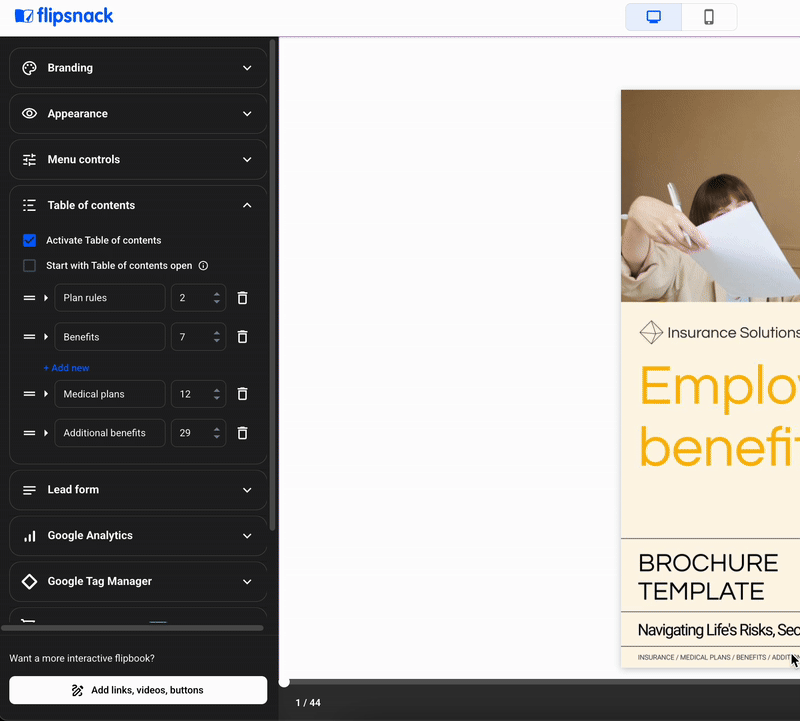Delete the Medical plans entry
Screen dimensions: 800x721
pos(242,394)
